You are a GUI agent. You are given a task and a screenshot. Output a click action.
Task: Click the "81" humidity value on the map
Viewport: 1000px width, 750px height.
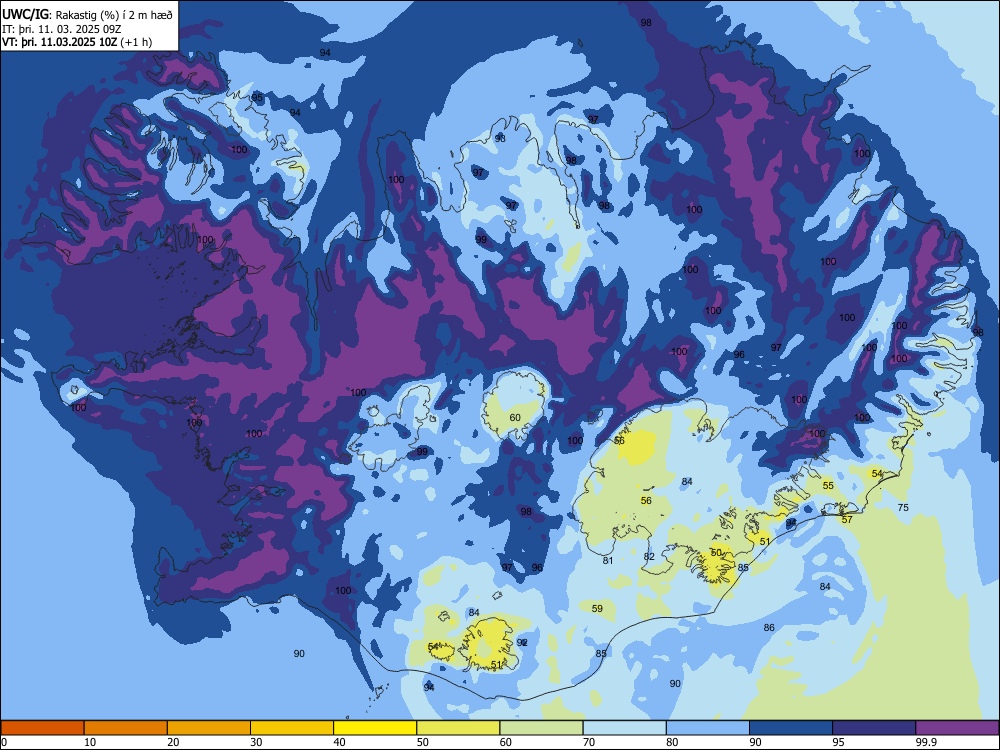pyautogui.click(x=608, y=561)
